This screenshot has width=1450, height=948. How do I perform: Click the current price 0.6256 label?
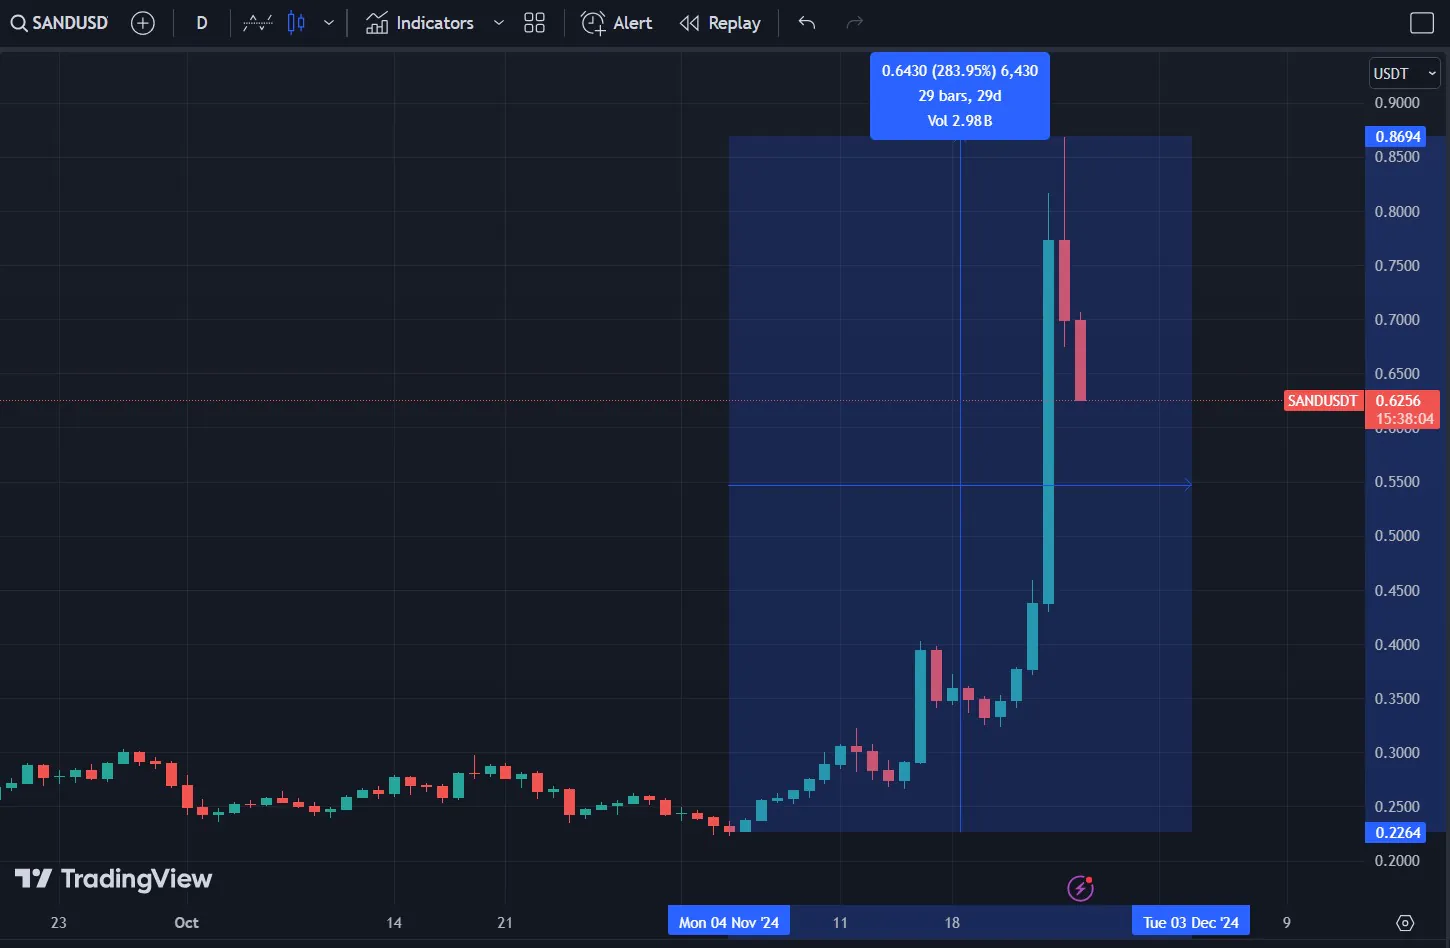tap(1398, 400)
